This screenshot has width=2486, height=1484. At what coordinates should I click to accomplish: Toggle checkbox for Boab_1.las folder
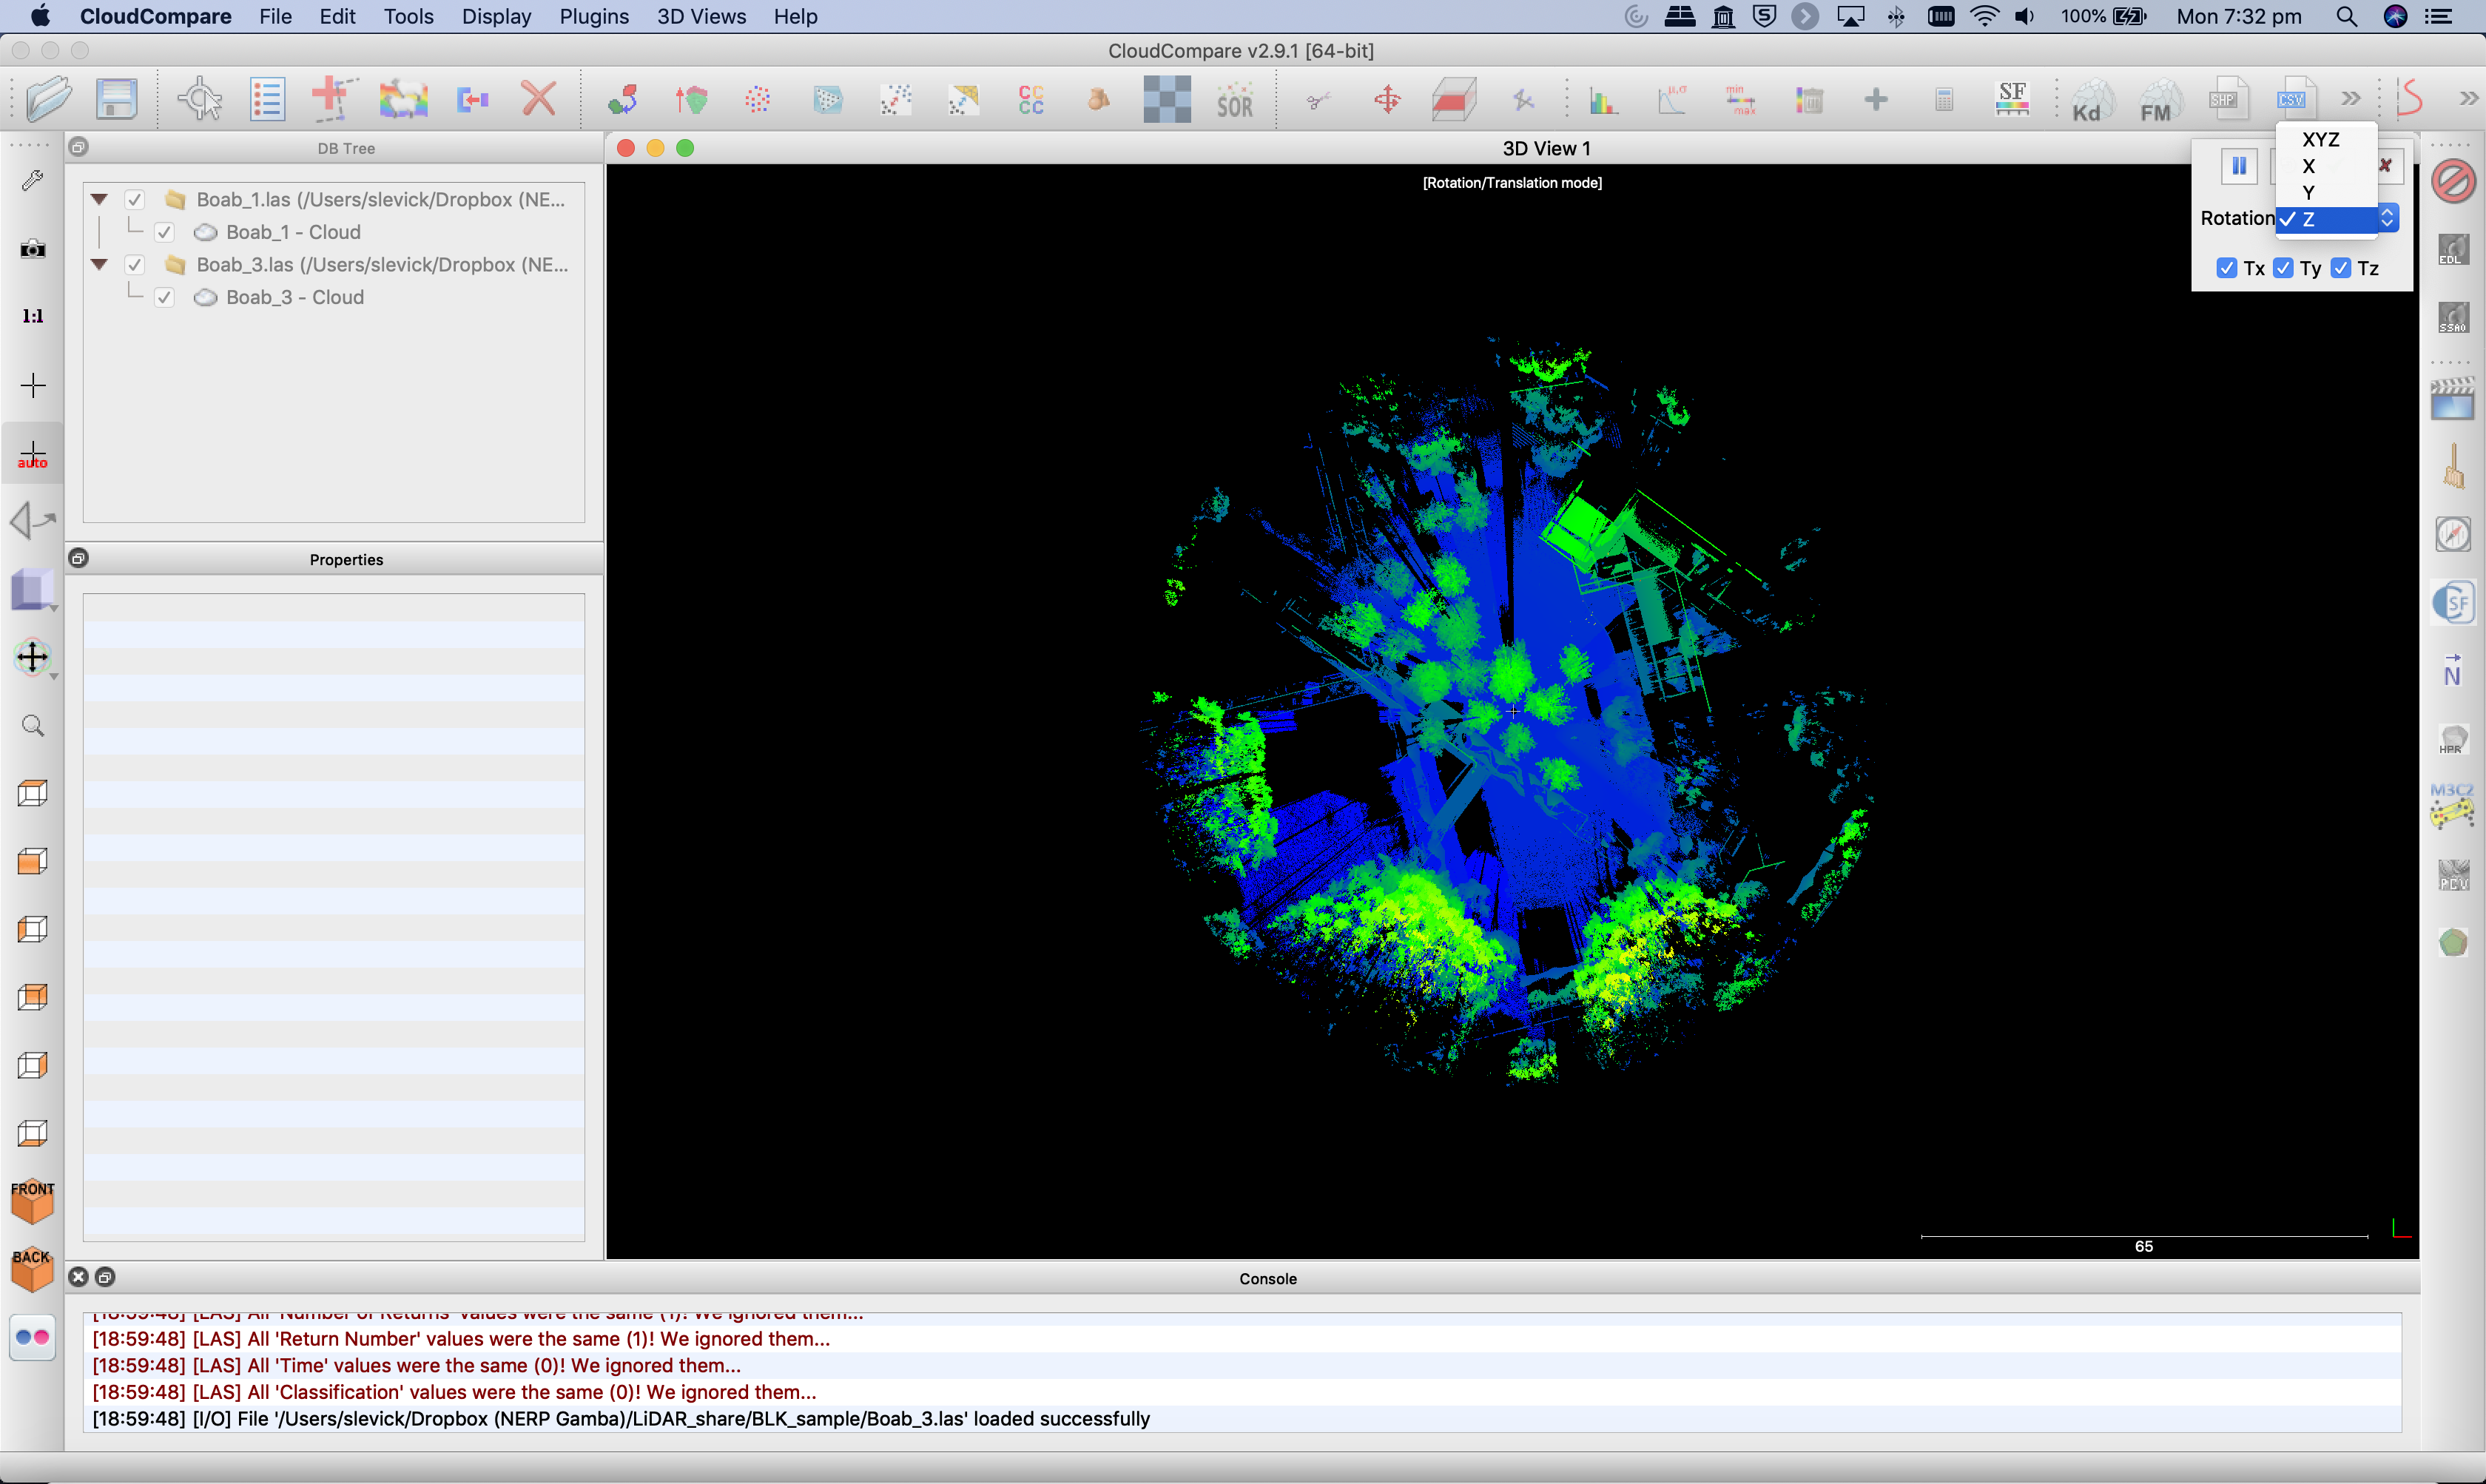coord(135,199)
